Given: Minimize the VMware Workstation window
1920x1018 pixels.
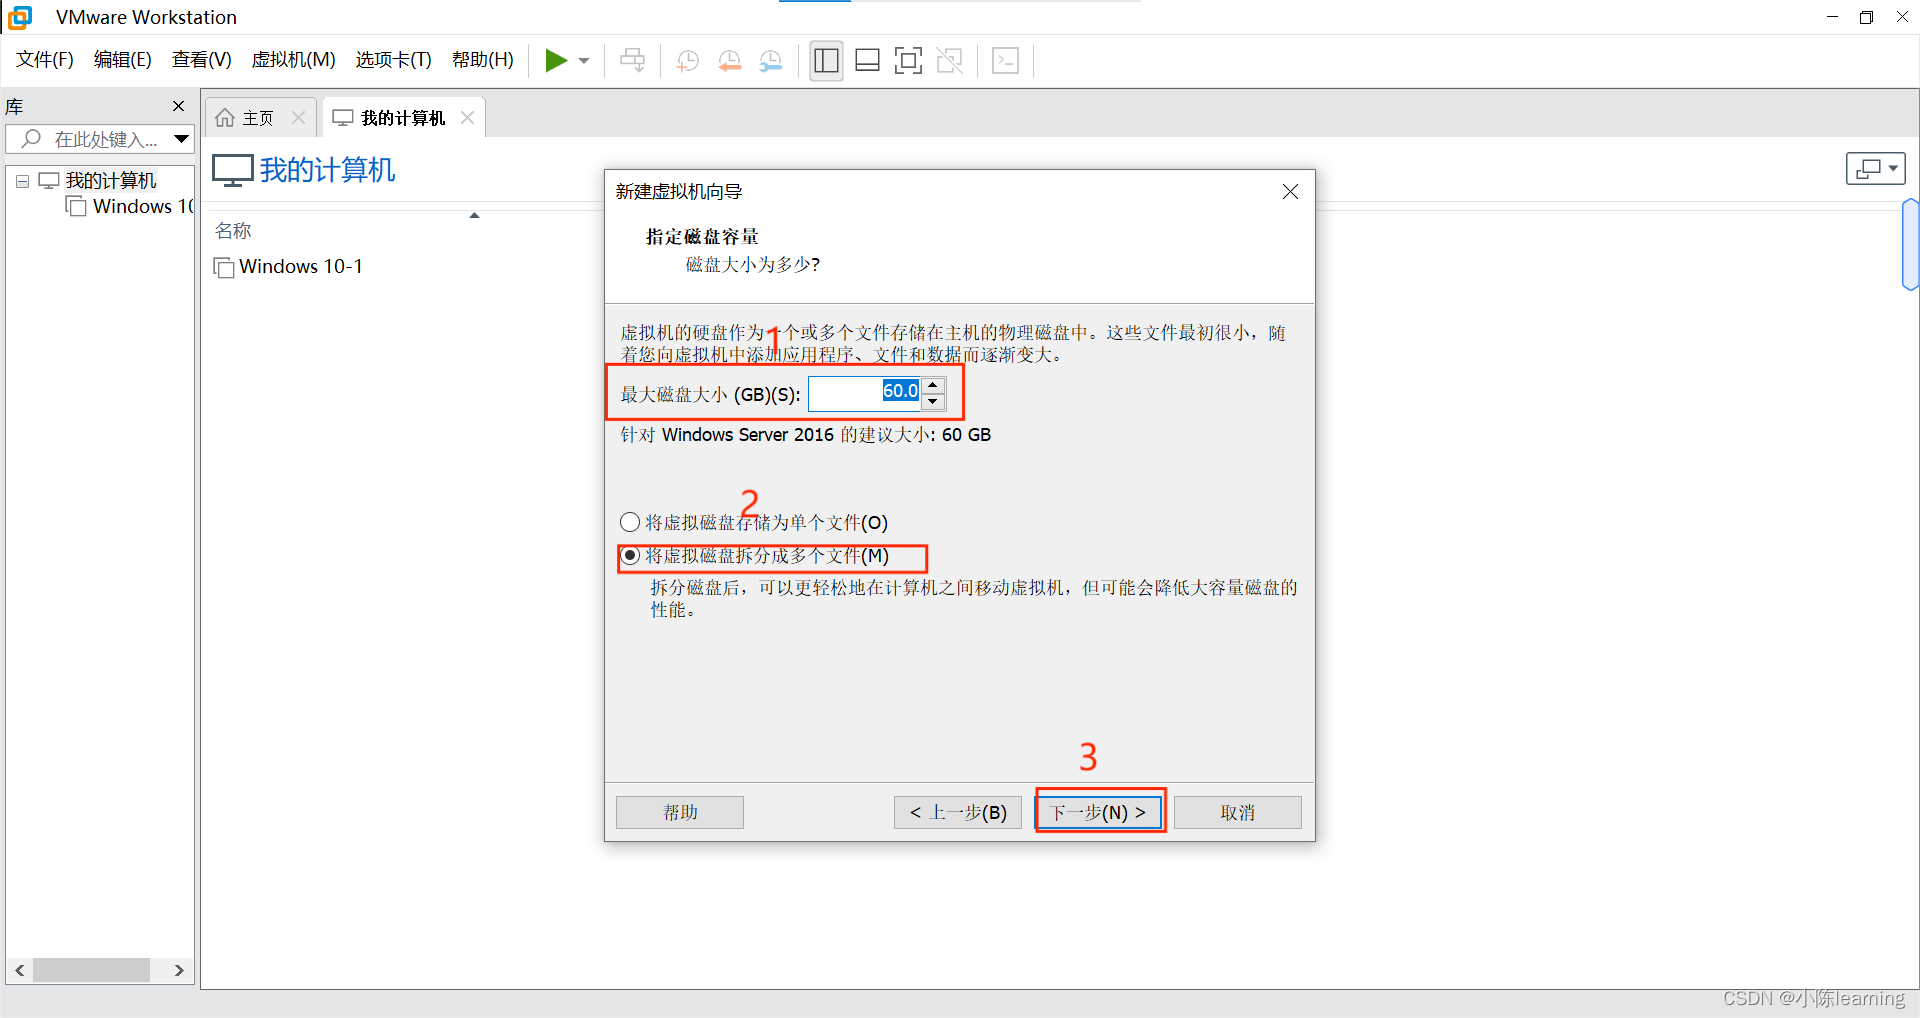Looking at the screenshot, I should click(x=1832, y=17).
